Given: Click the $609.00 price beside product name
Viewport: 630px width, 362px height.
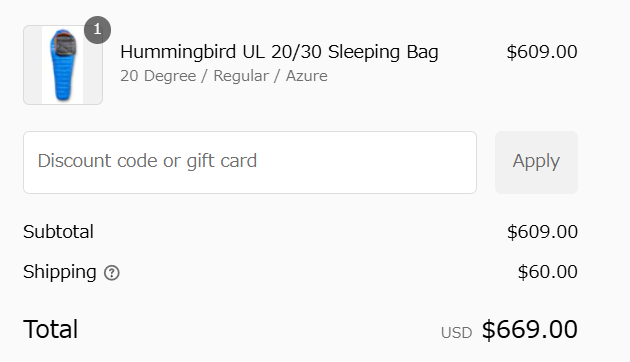Looking at the screenshot, I should [x=542, y=52].
